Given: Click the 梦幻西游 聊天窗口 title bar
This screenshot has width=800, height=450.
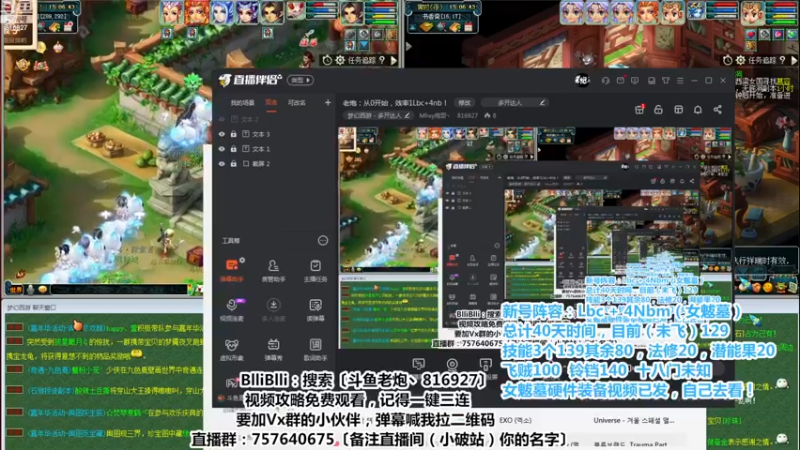Looking at the screenshot, I should (x=102, y=307).
